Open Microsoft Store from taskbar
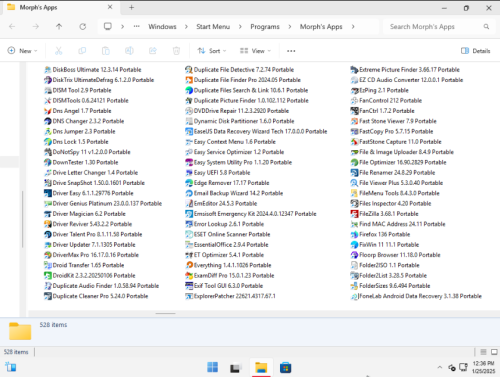 (285, 367)
